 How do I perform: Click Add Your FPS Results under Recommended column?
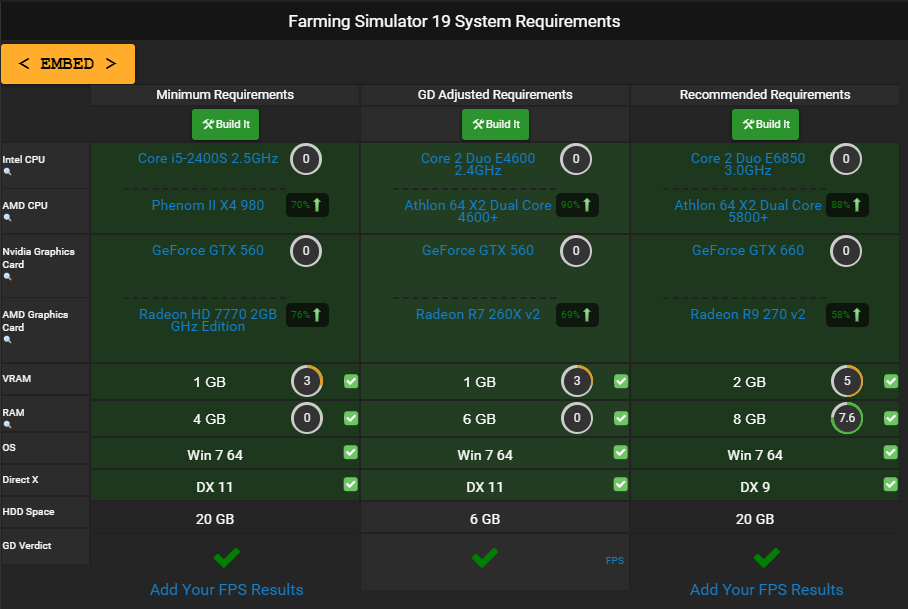(x=766, y=589)
